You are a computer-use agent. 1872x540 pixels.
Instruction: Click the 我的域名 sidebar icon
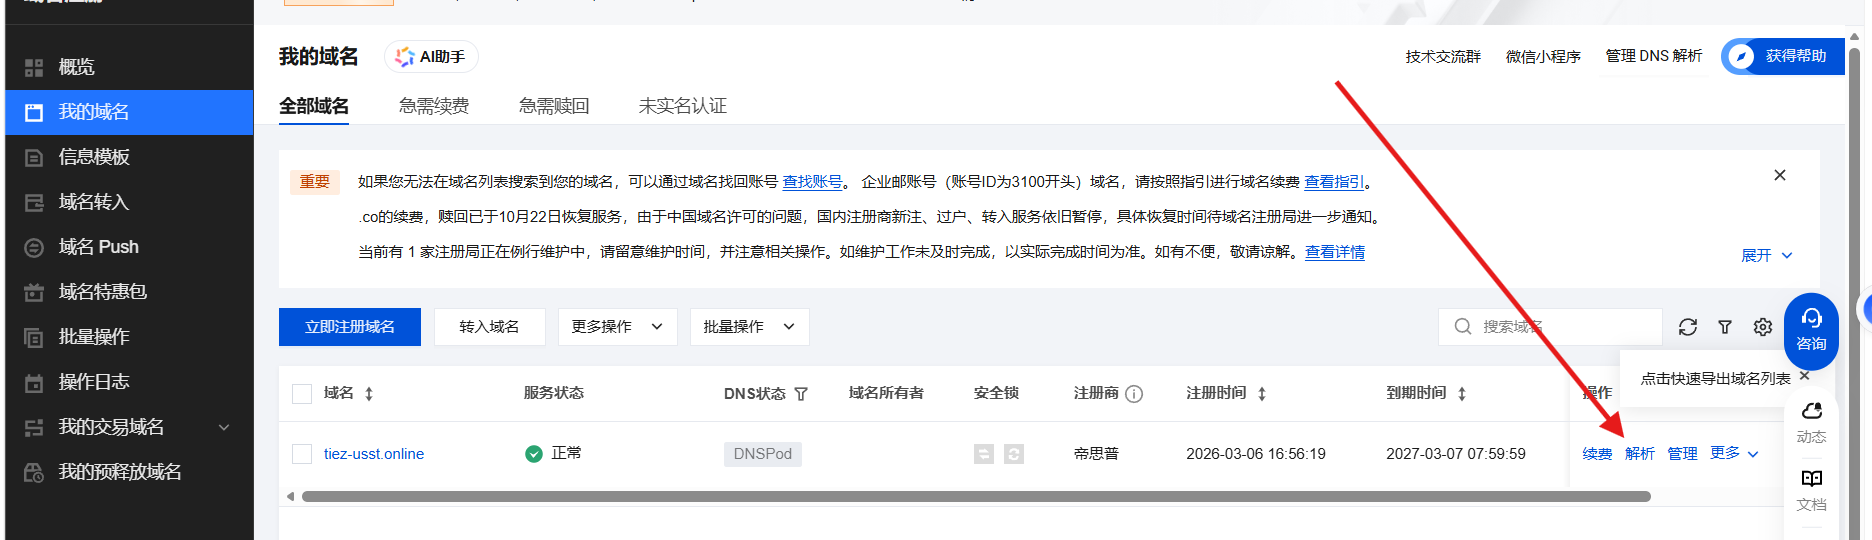34,113
